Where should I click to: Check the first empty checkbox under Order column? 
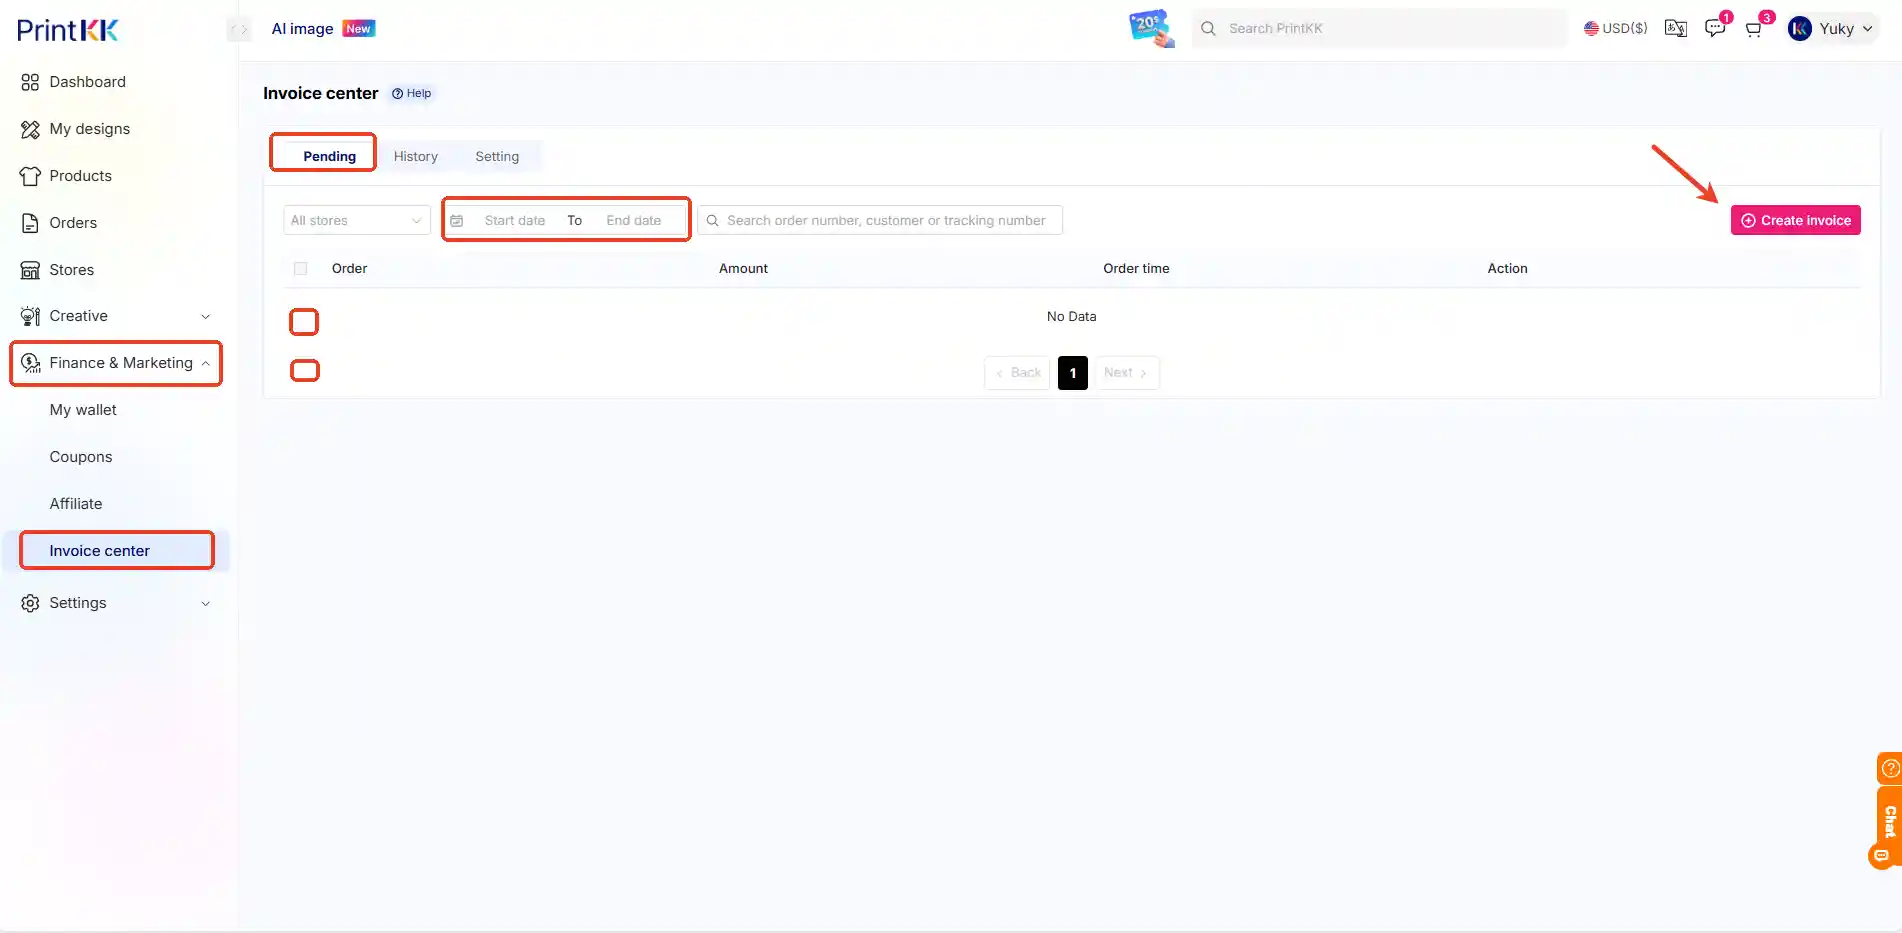pyautogui.click(x=304, y=321)
